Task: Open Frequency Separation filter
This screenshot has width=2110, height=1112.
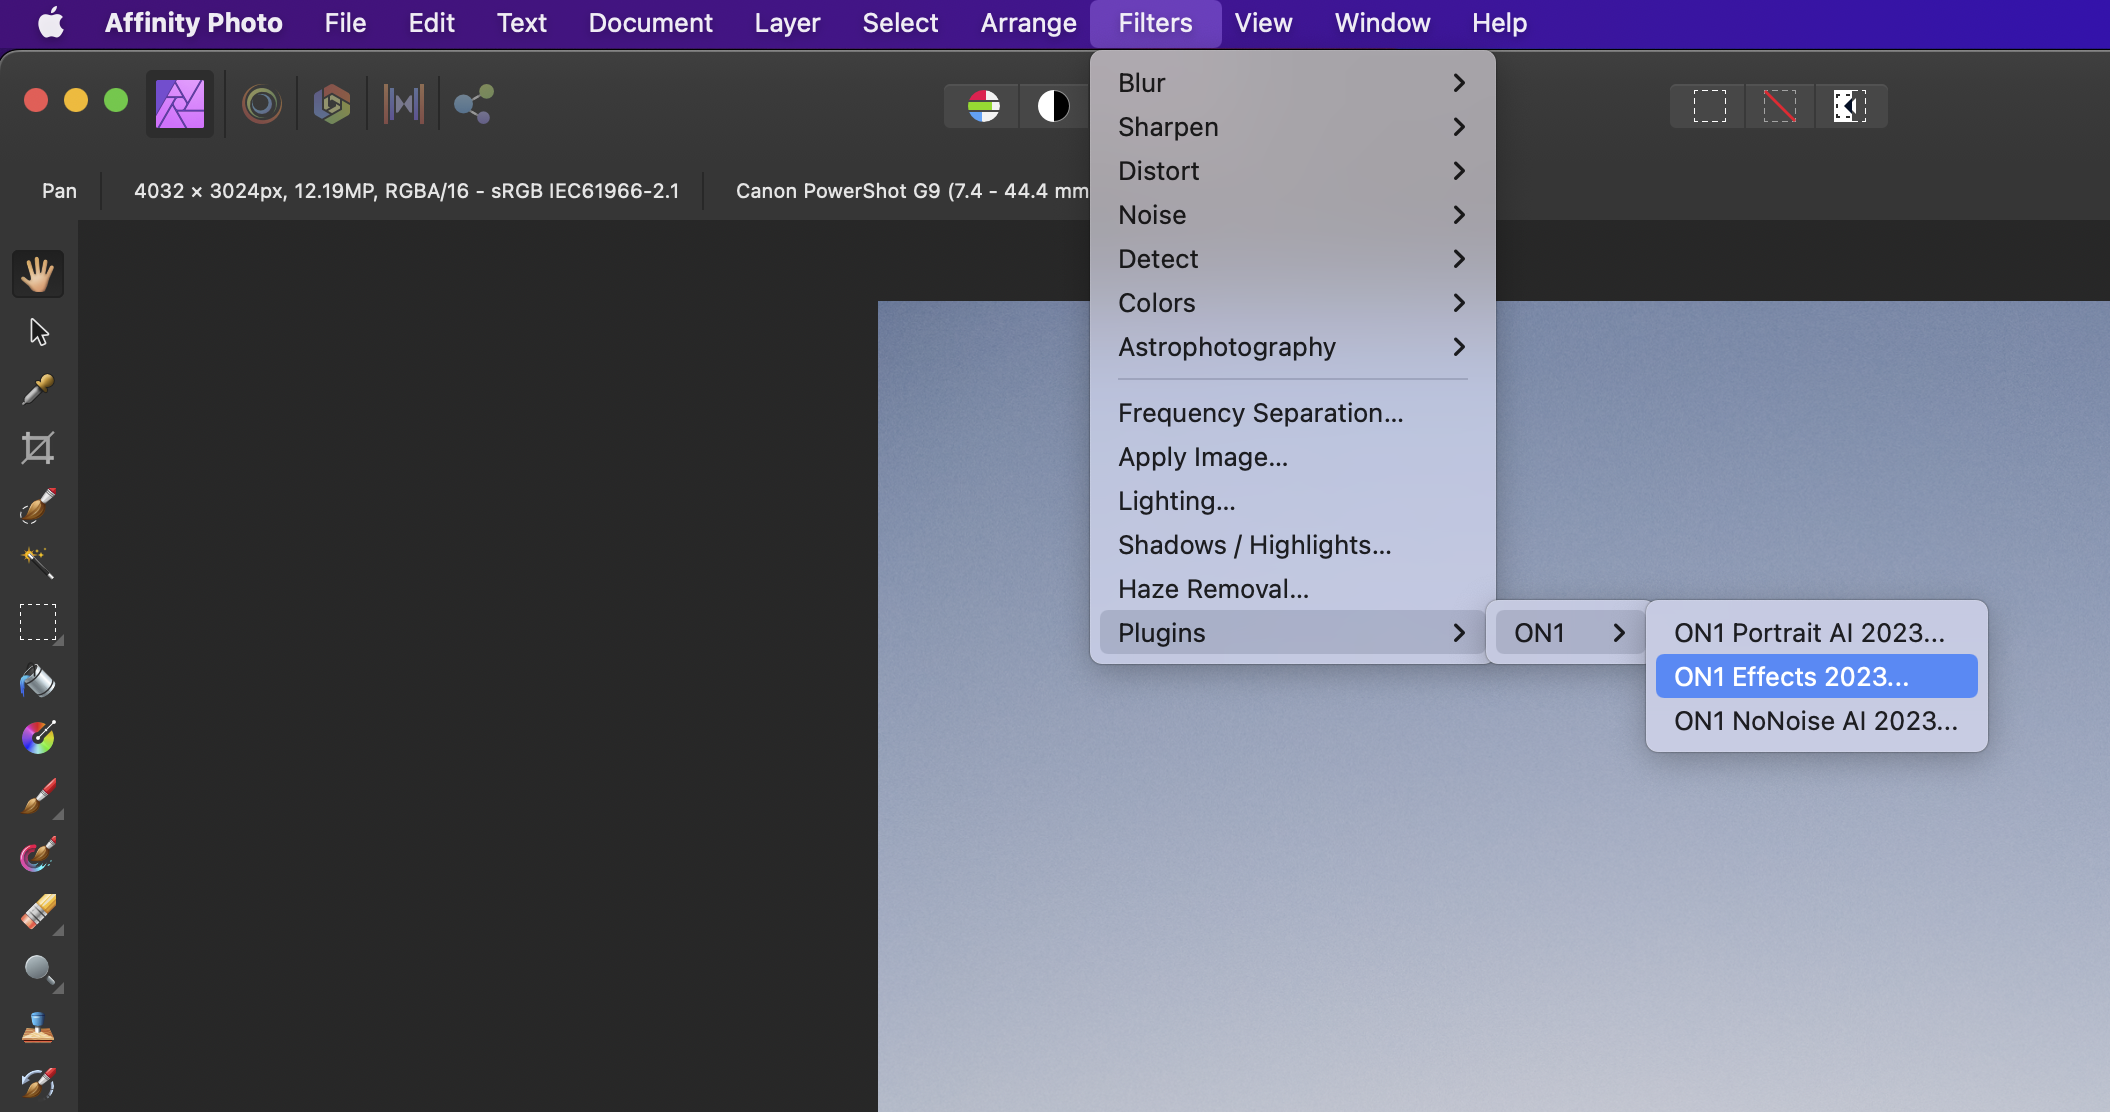Action: pyautogui.click(x=1293, y=413)
